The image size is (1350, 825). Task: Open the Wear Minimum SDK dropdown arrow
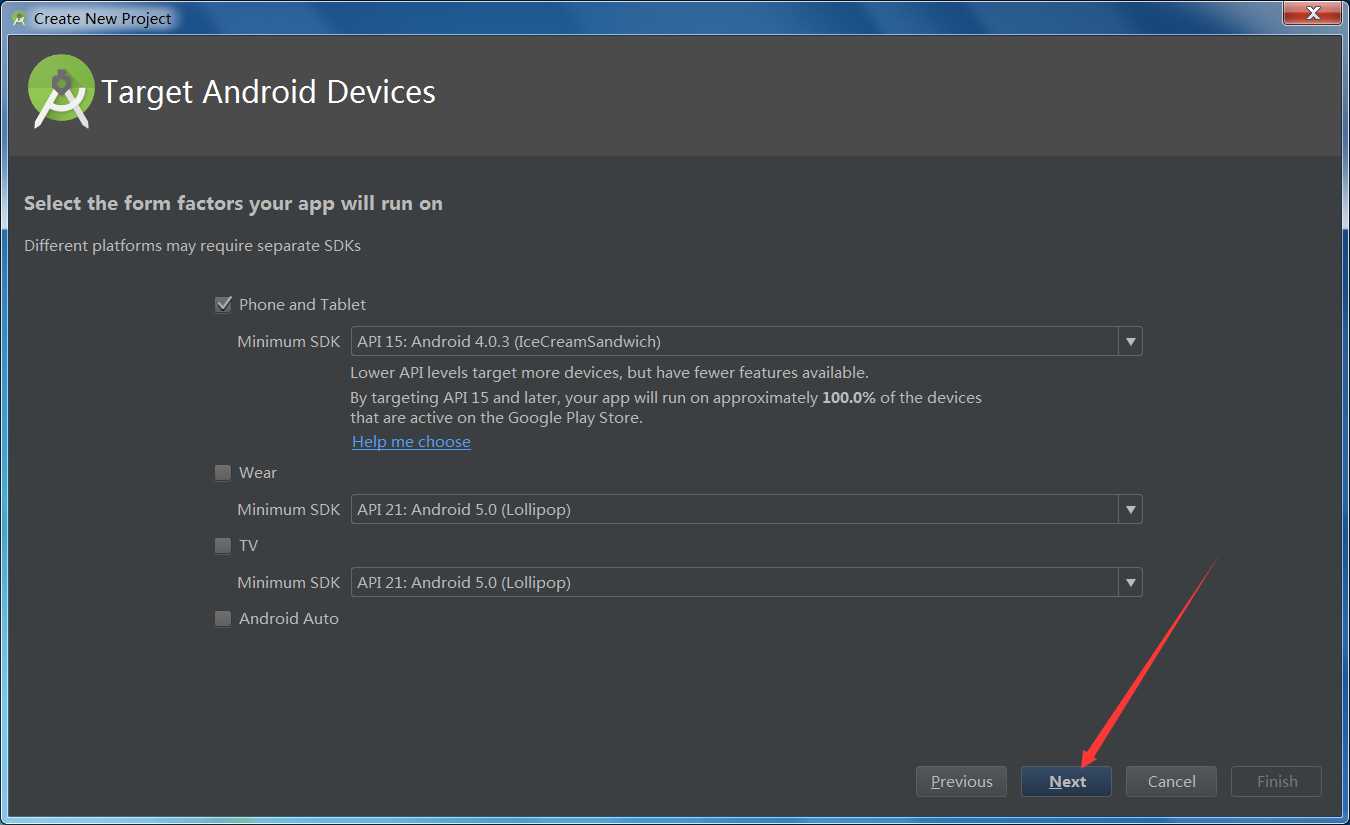click(x=1130, y=510)
